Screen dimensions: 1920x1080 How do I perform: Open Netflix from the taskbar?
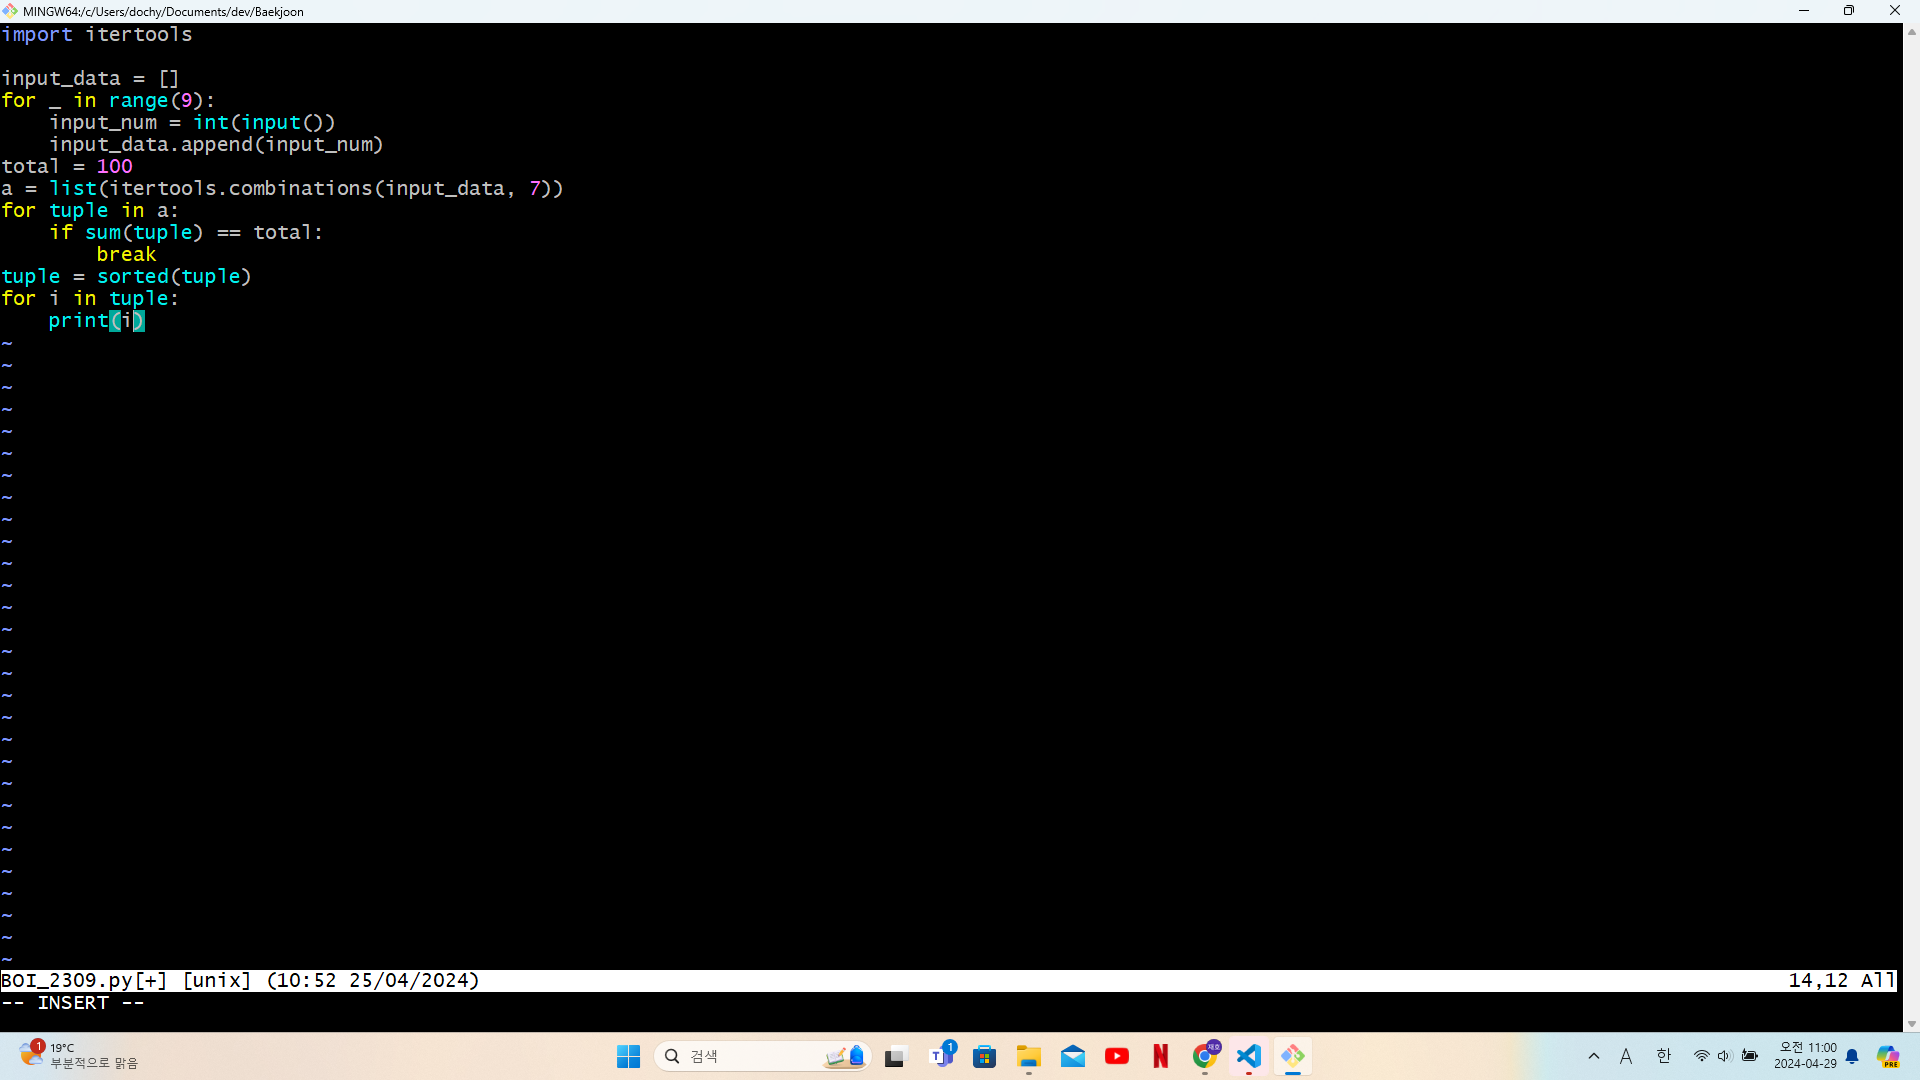[x=1161, y=1056]
